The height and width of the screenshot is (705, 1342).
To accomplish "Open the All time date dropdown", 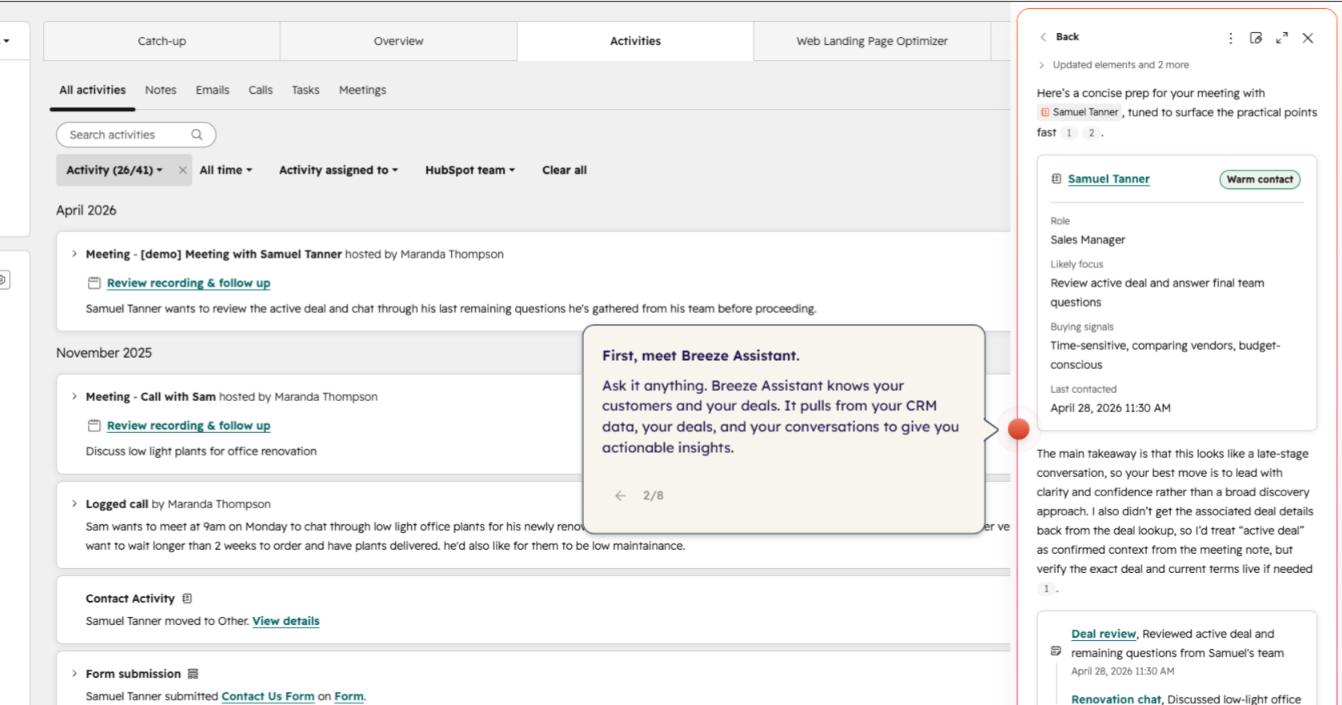I will point(226,170).
